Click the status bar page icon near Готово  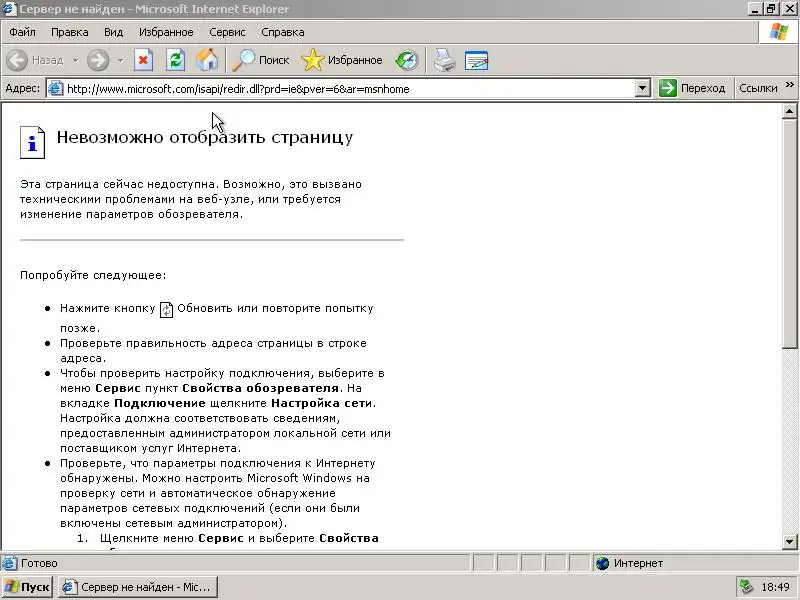pyautogui.click(x=9, y=563)
